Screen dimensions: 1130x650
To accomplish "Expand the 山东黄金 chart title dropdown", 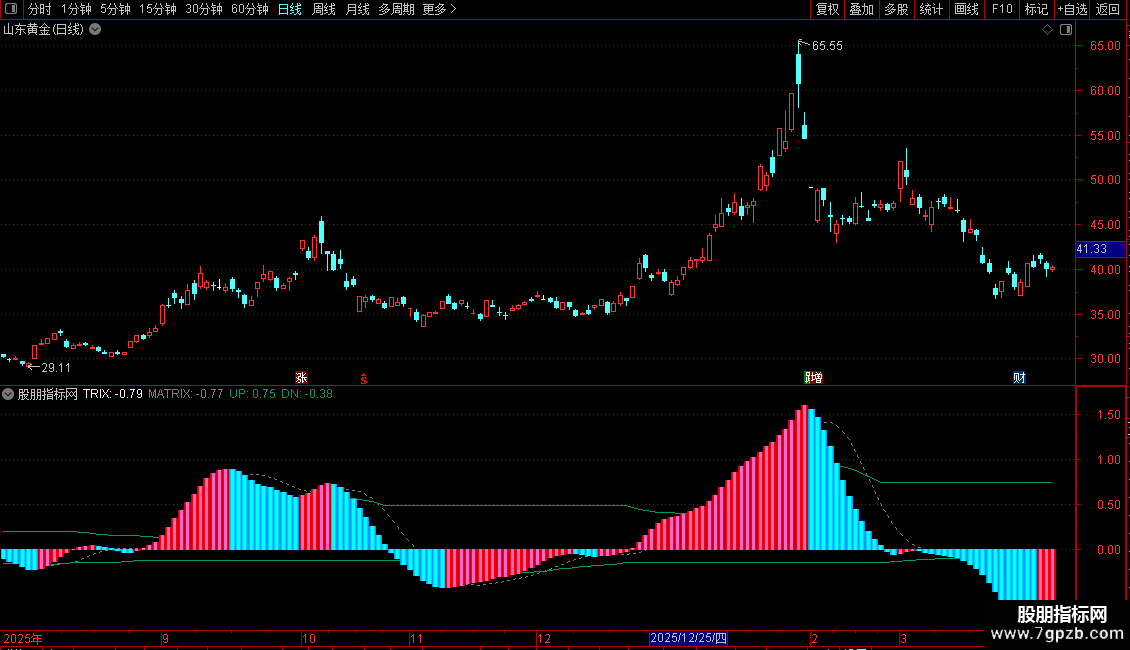I will point(95,30).
